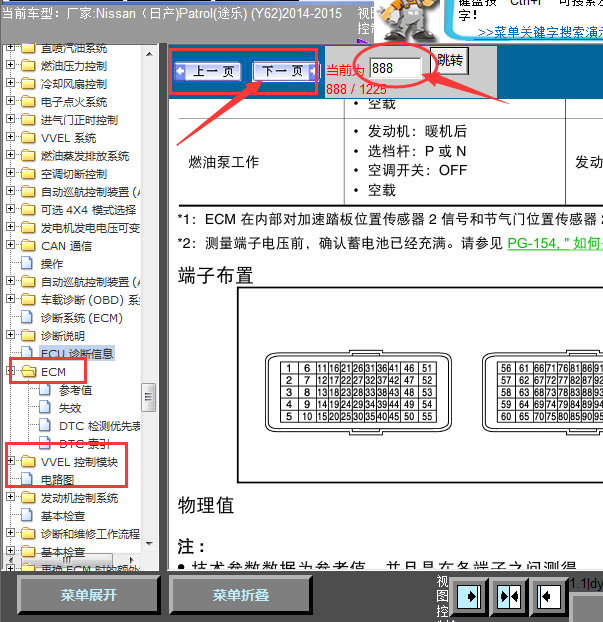Click the 诊断说明 folder icon
603x622 pixels.
[28, 336]
